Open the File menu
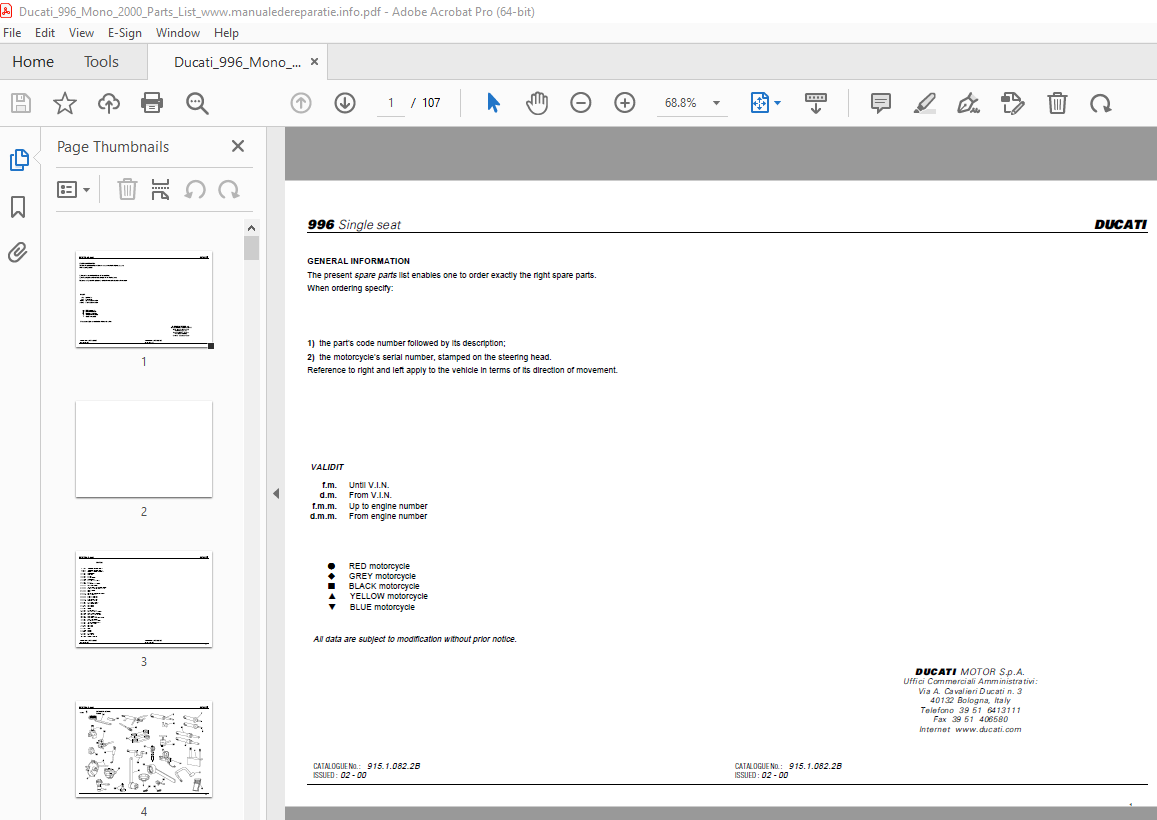The width and height of the screenshot is (1157, 820). [x=13, y=32]
